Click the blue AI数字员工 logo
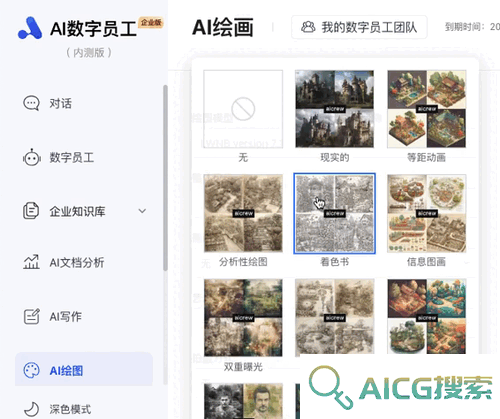The image size is (500, 419). coord(30,28)
